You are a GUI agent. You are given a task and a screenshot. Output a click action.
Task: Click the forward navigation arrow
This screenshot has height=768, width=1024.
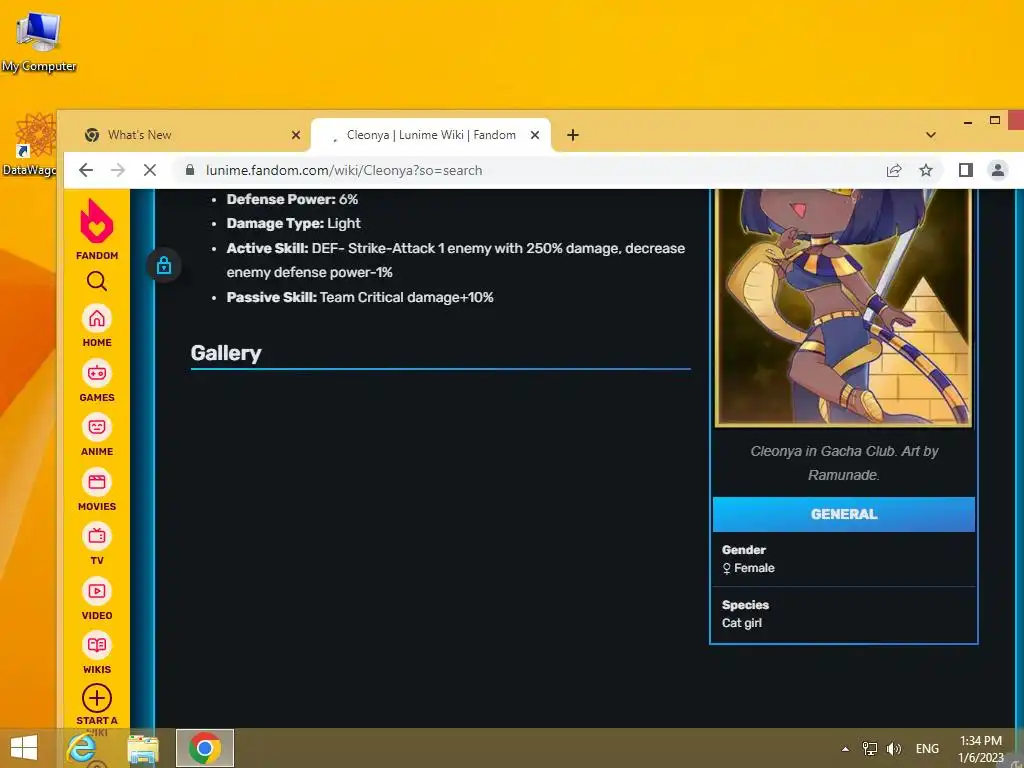pyautogui.click(x=118, y=170)
